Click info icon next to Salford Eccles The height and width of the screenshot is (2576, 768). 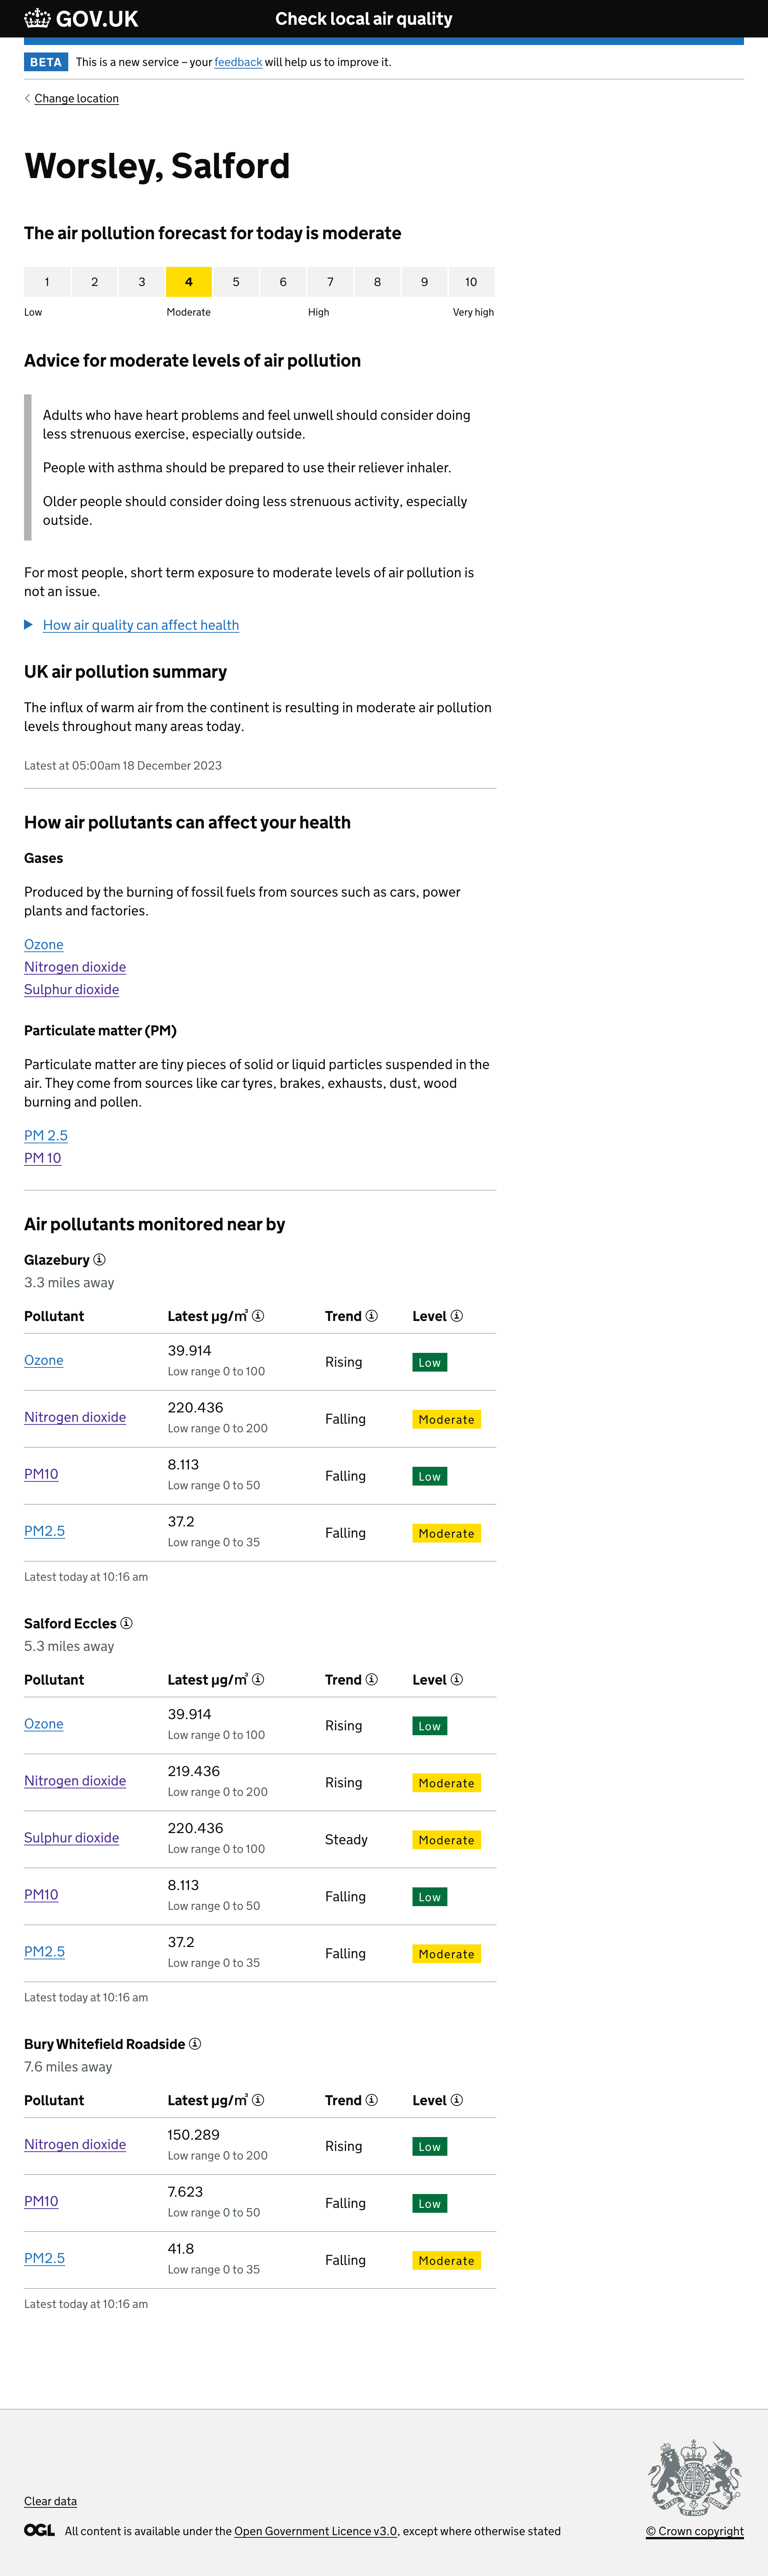126,1623
